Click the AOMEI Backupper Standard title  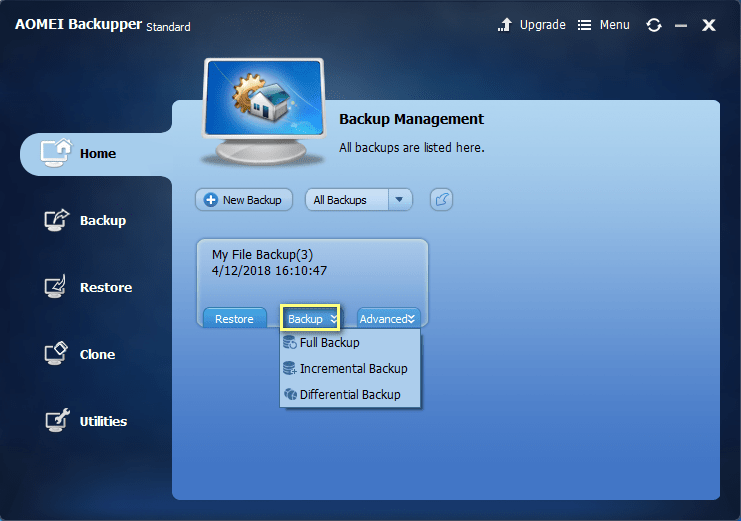pos(103,25)
